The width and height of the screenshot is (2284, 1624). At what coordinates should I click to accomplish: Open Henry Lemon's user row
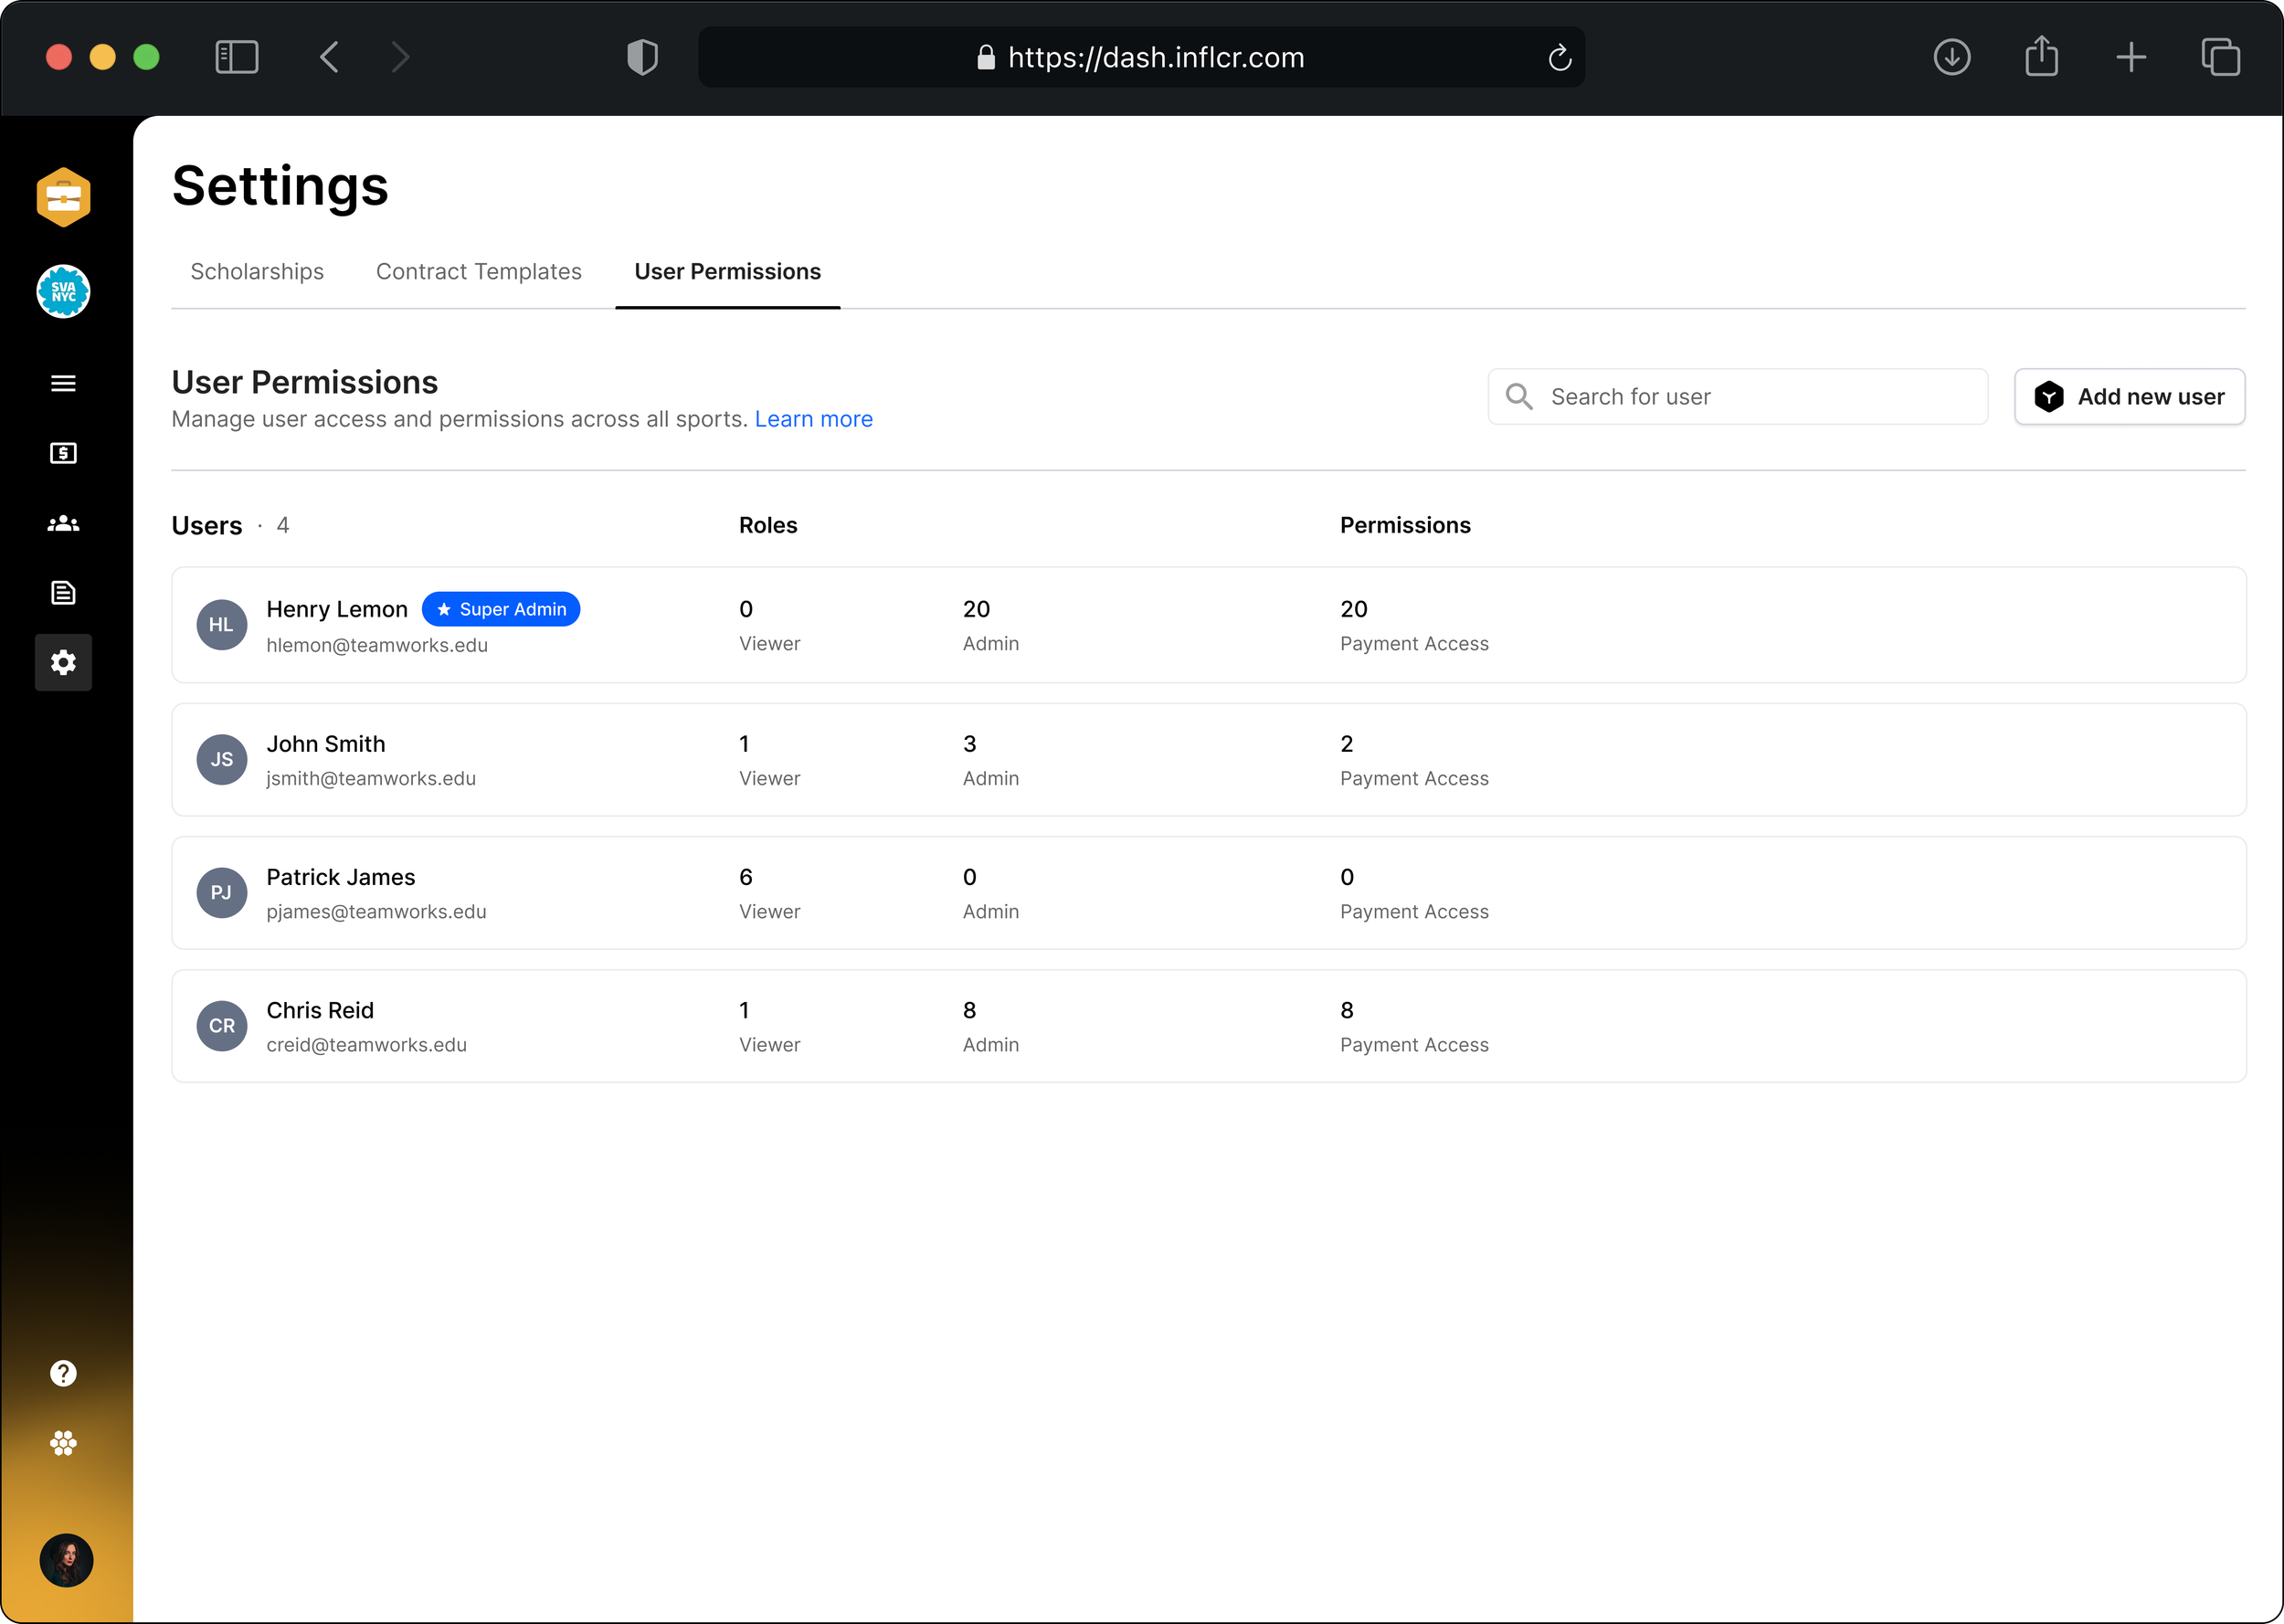1208,625
